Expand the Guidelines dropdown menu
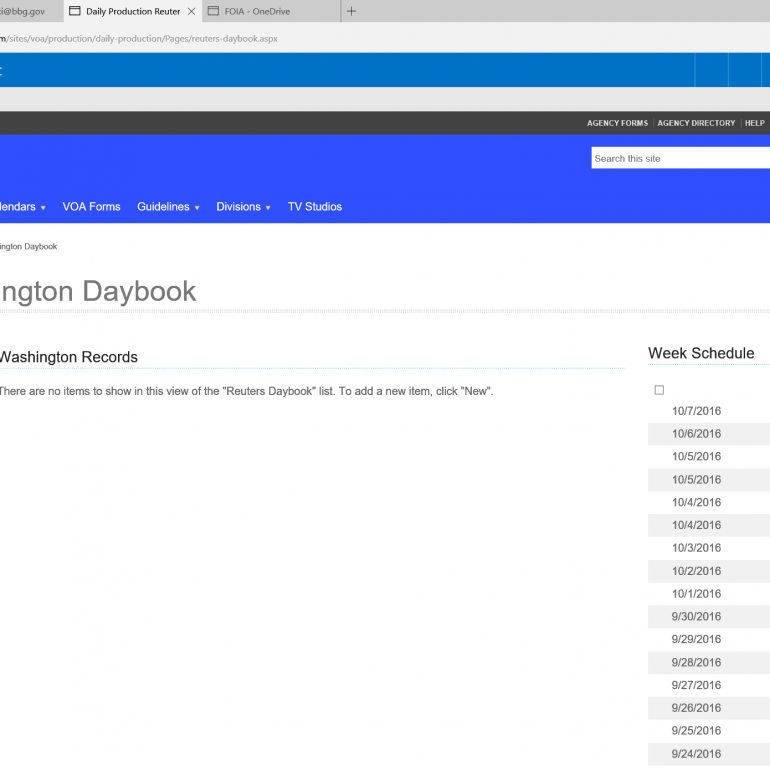 [x=168, y=207]
